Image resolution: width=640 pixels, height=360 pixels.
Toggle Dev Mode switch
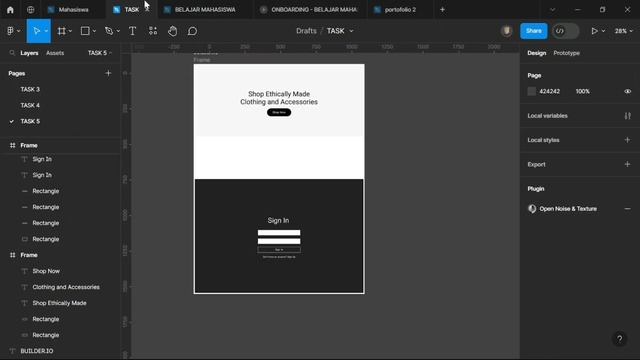(x=565, y=31)
